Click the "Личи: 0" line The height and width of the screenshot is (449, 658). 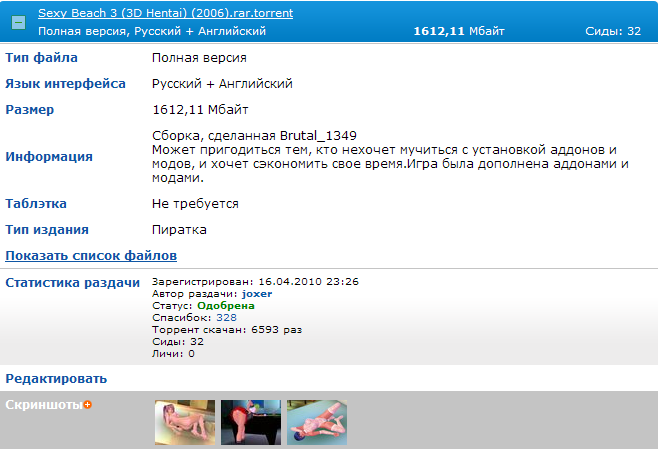173,353
